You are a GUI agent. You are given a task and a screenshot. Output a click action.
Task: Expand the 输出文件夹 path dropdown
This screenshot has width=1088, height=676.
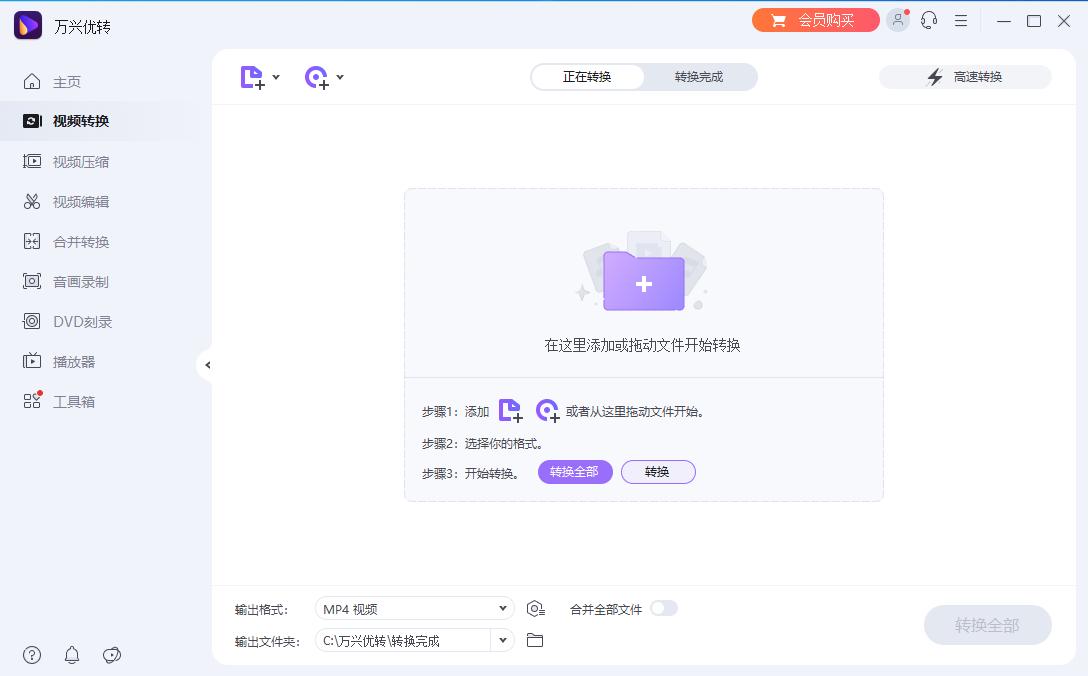(502, 639)
